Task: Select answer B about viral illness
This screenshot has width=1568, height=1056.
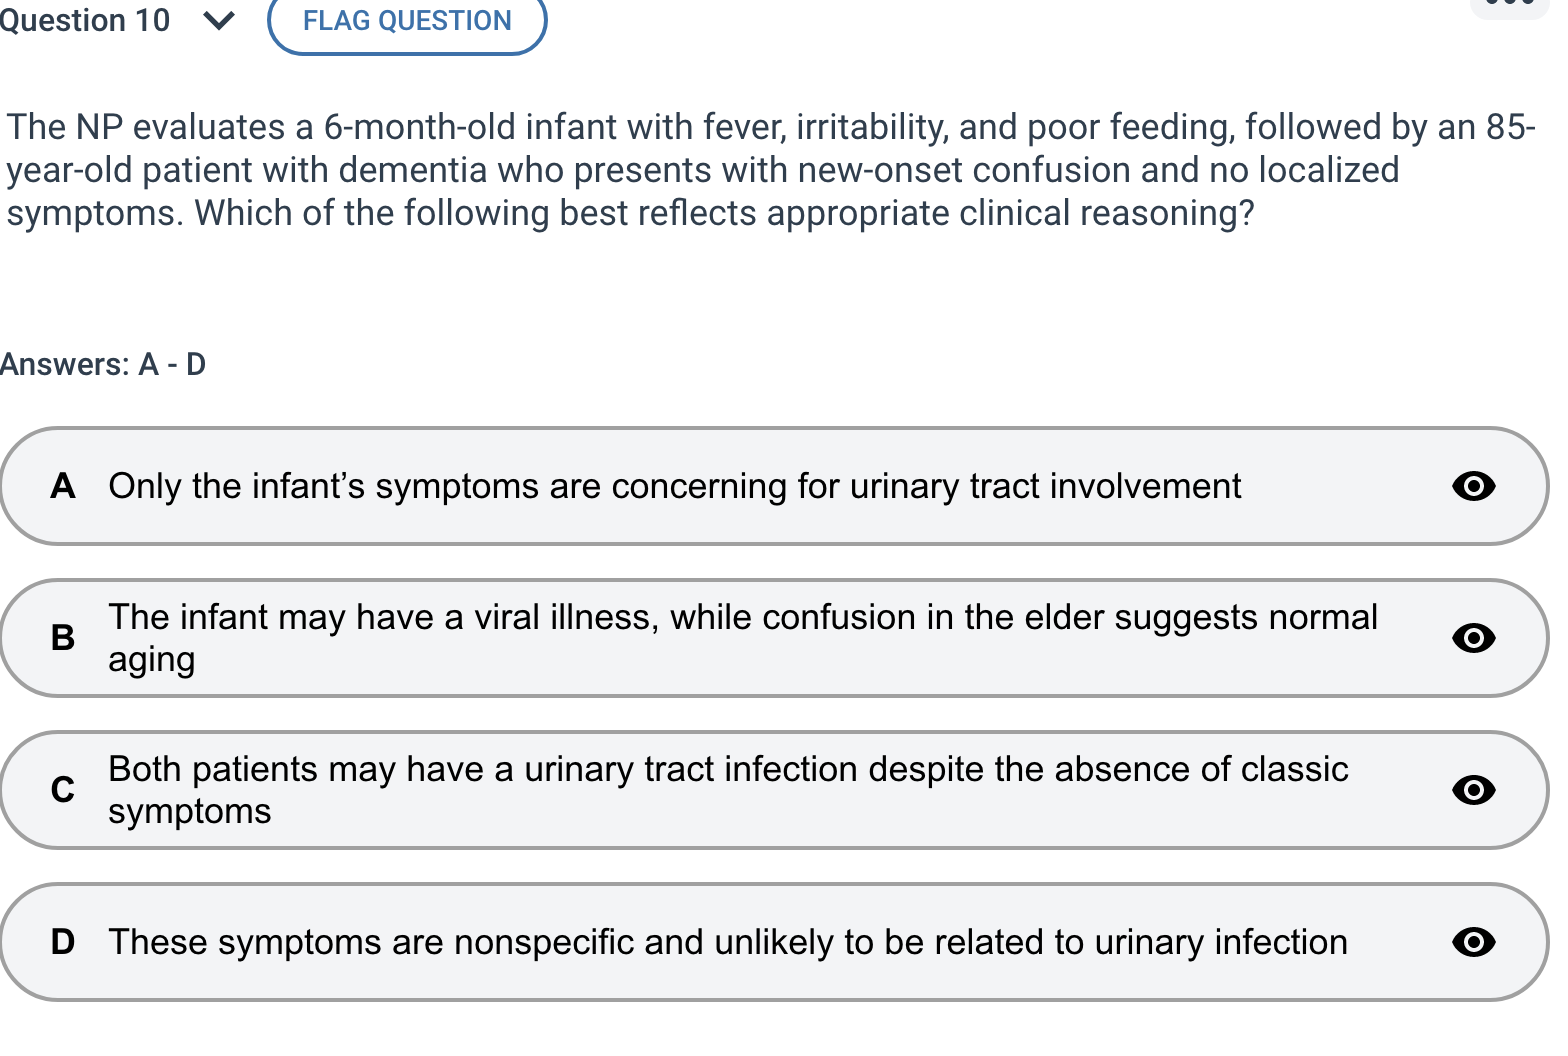Action: (741, 618)
